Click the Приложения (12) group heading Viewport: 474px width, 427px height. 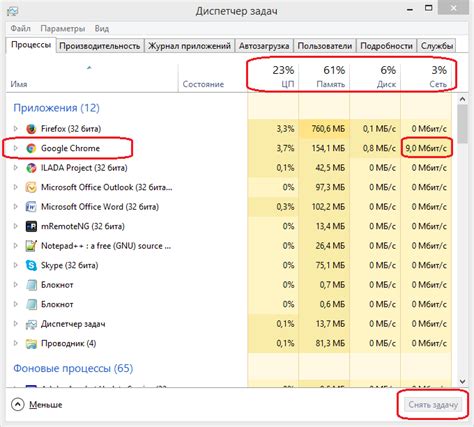(56, 108)
